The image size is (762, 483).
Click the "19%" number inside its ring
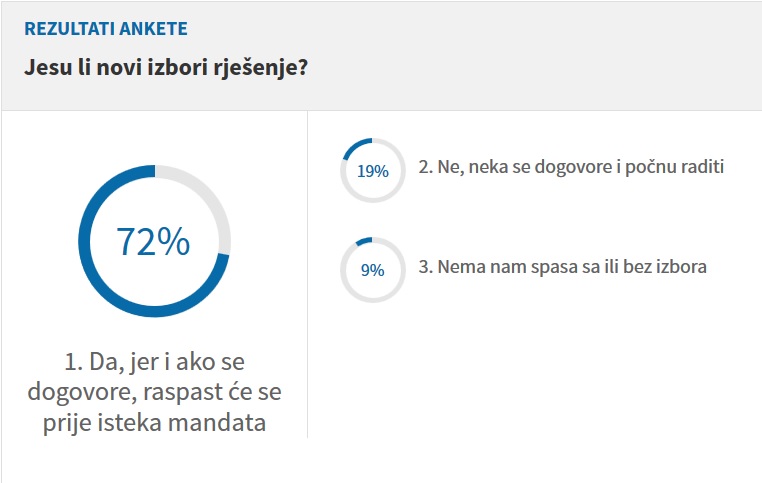(372, 171)
